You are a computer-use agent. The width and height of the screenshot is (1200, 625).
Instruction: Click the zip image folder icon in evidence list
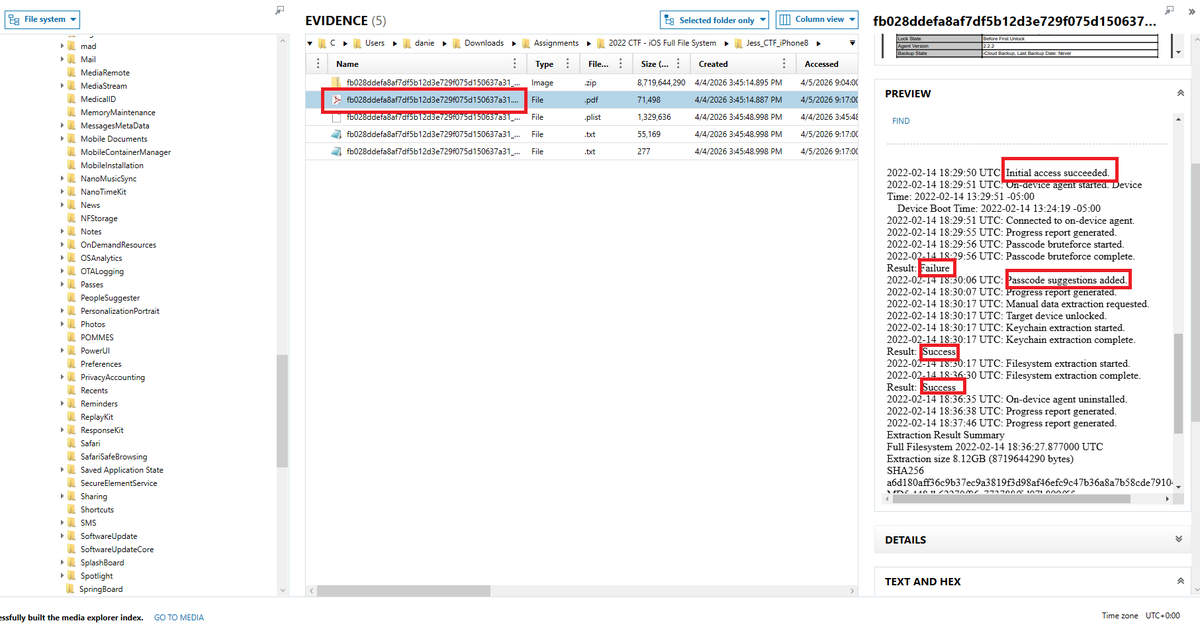[337, 82]
